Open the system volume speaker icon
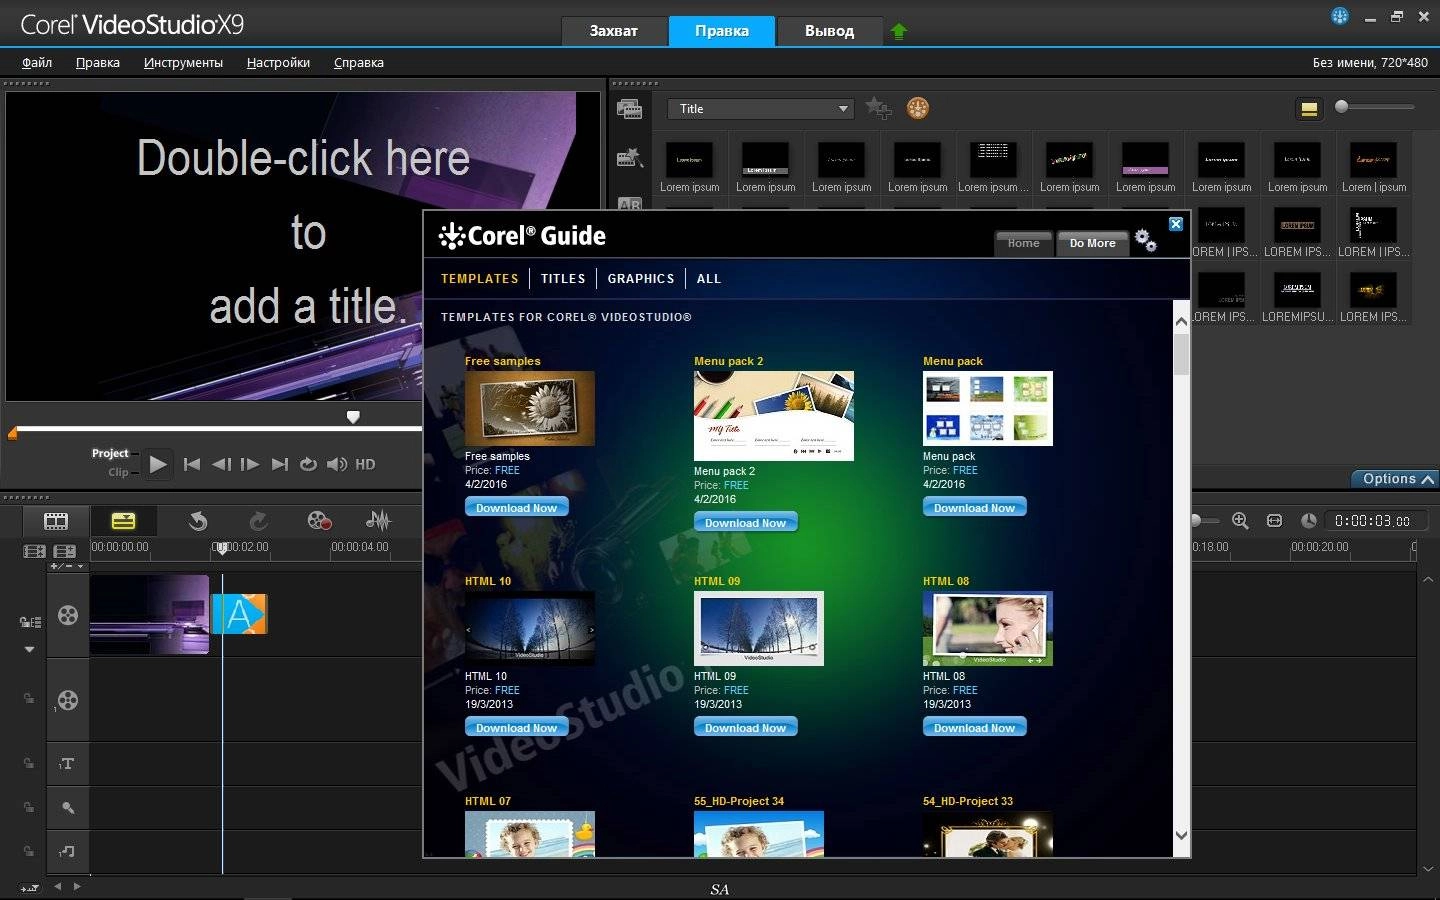The width and height of the screenshot is (1440, 900). pos(337,464)
